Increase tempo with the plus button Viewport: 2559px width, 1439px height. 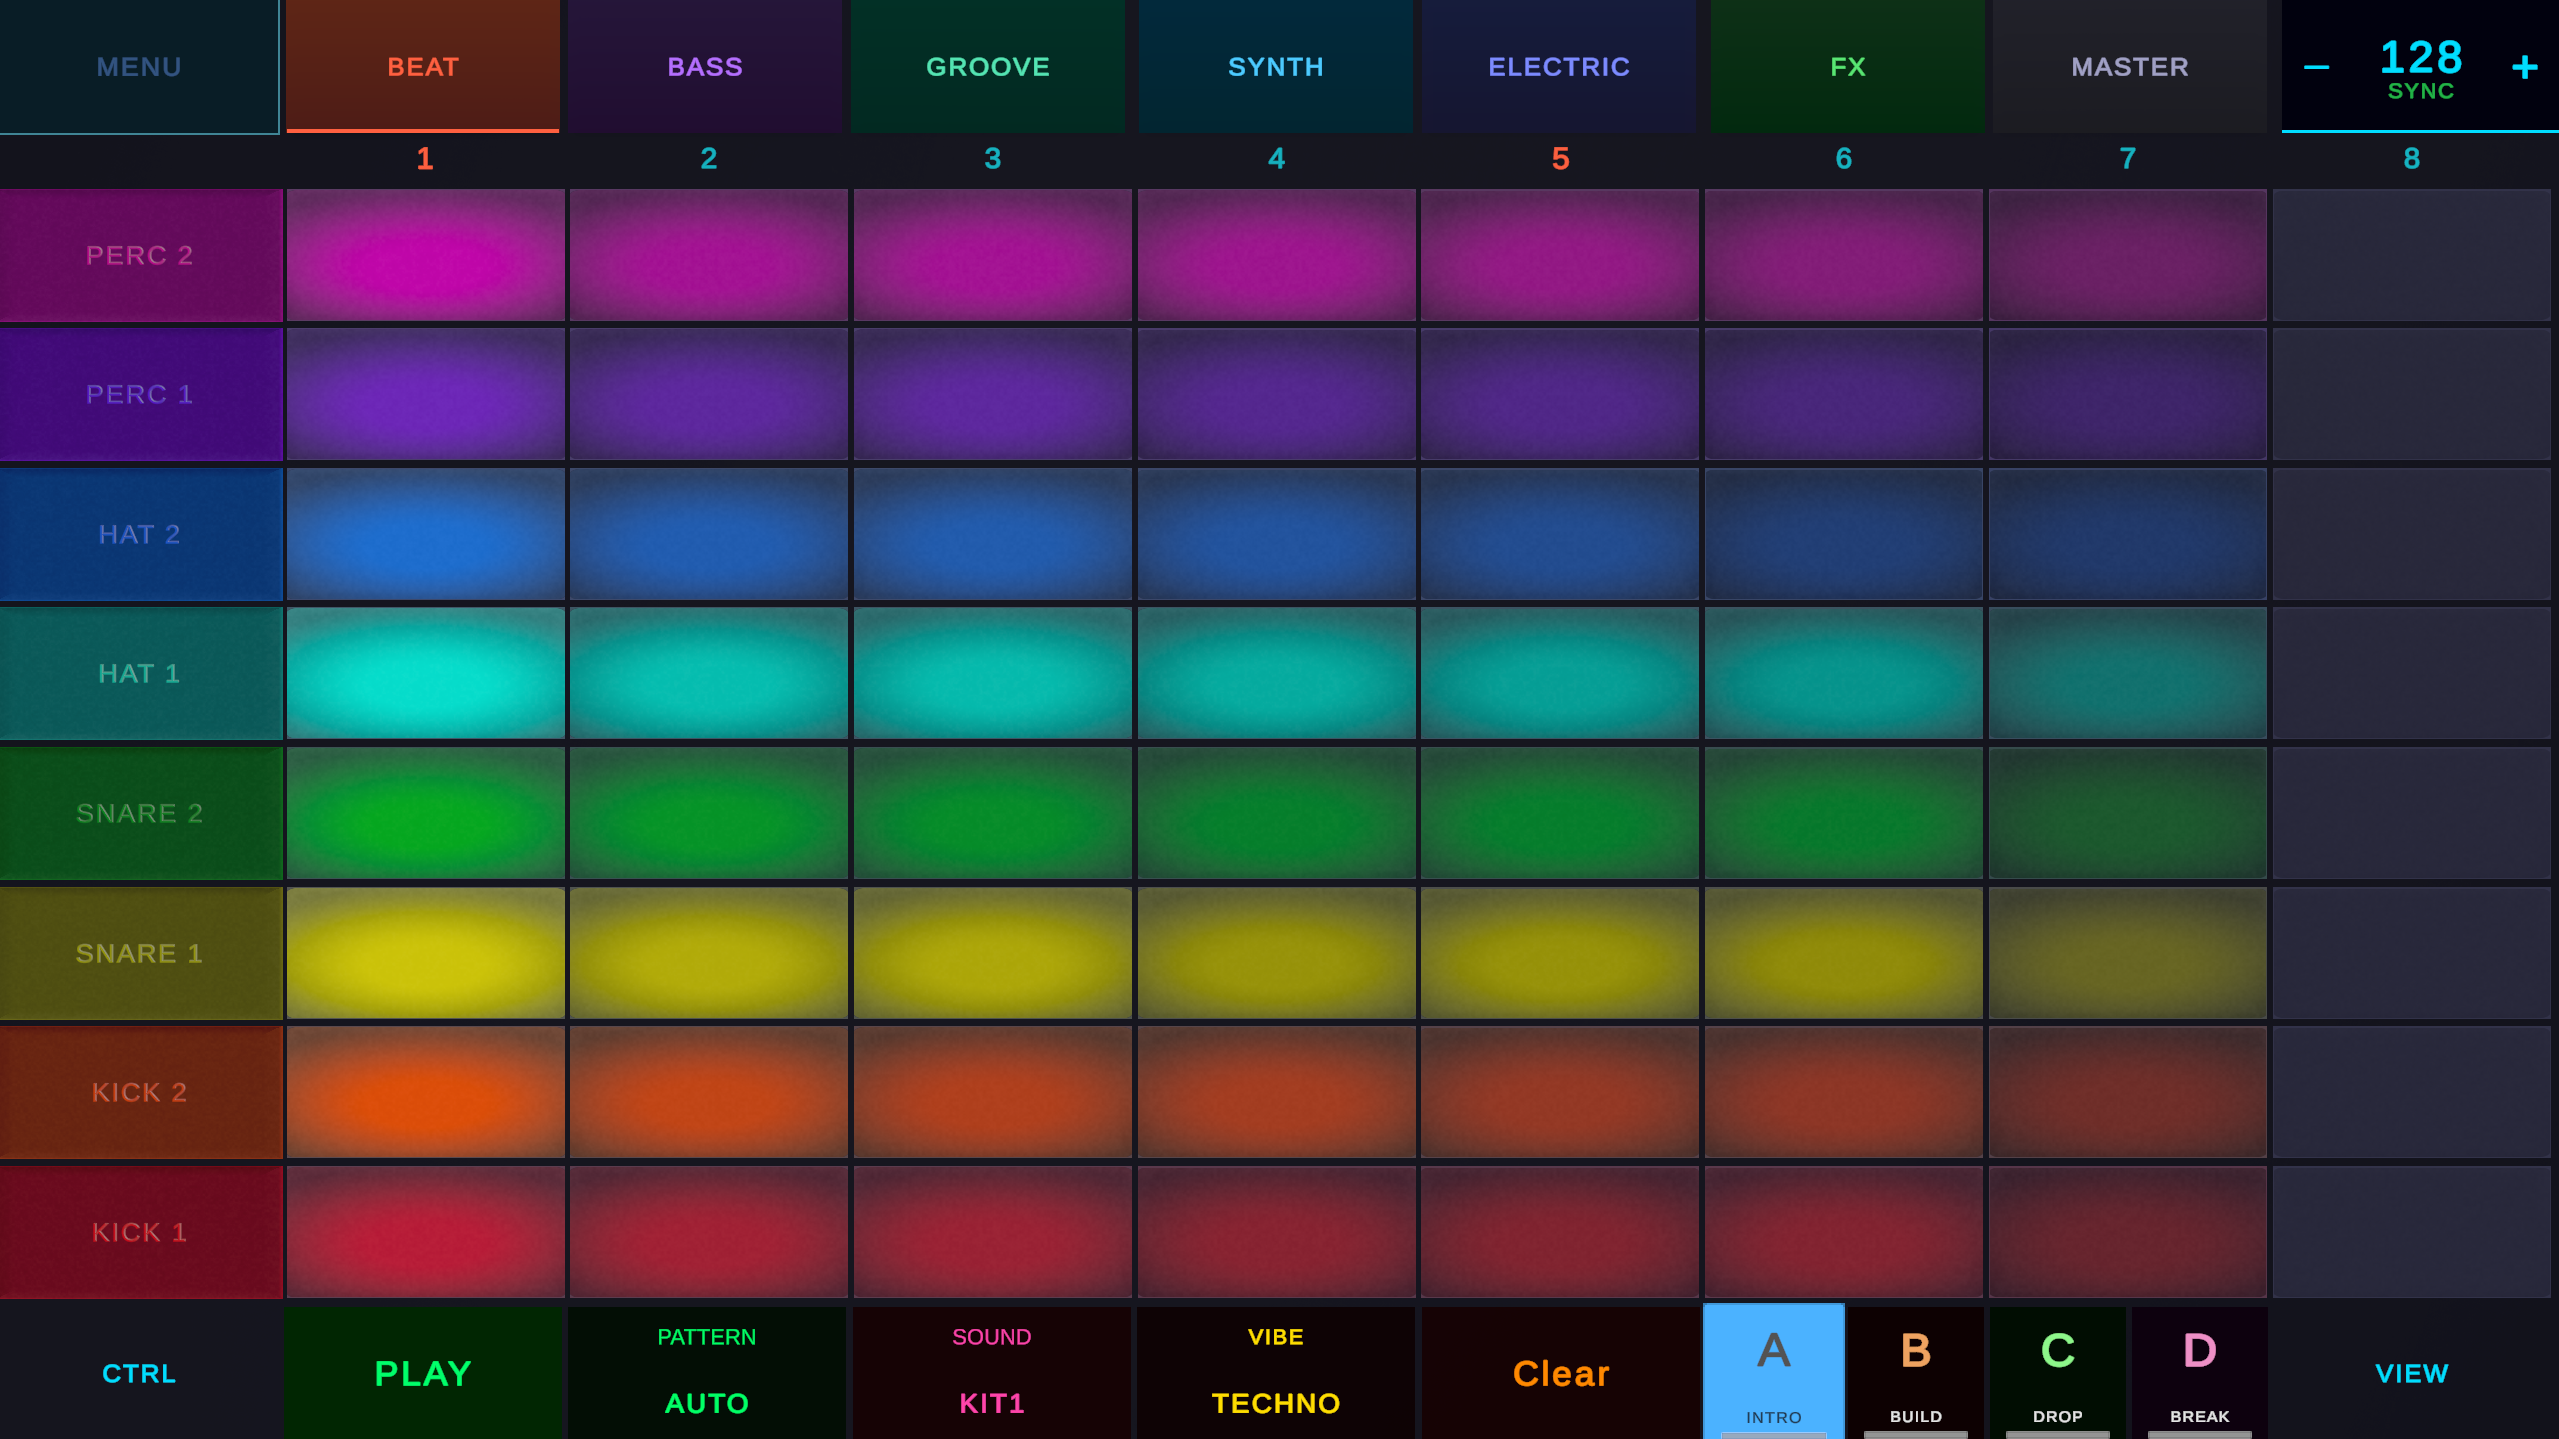2524,68
